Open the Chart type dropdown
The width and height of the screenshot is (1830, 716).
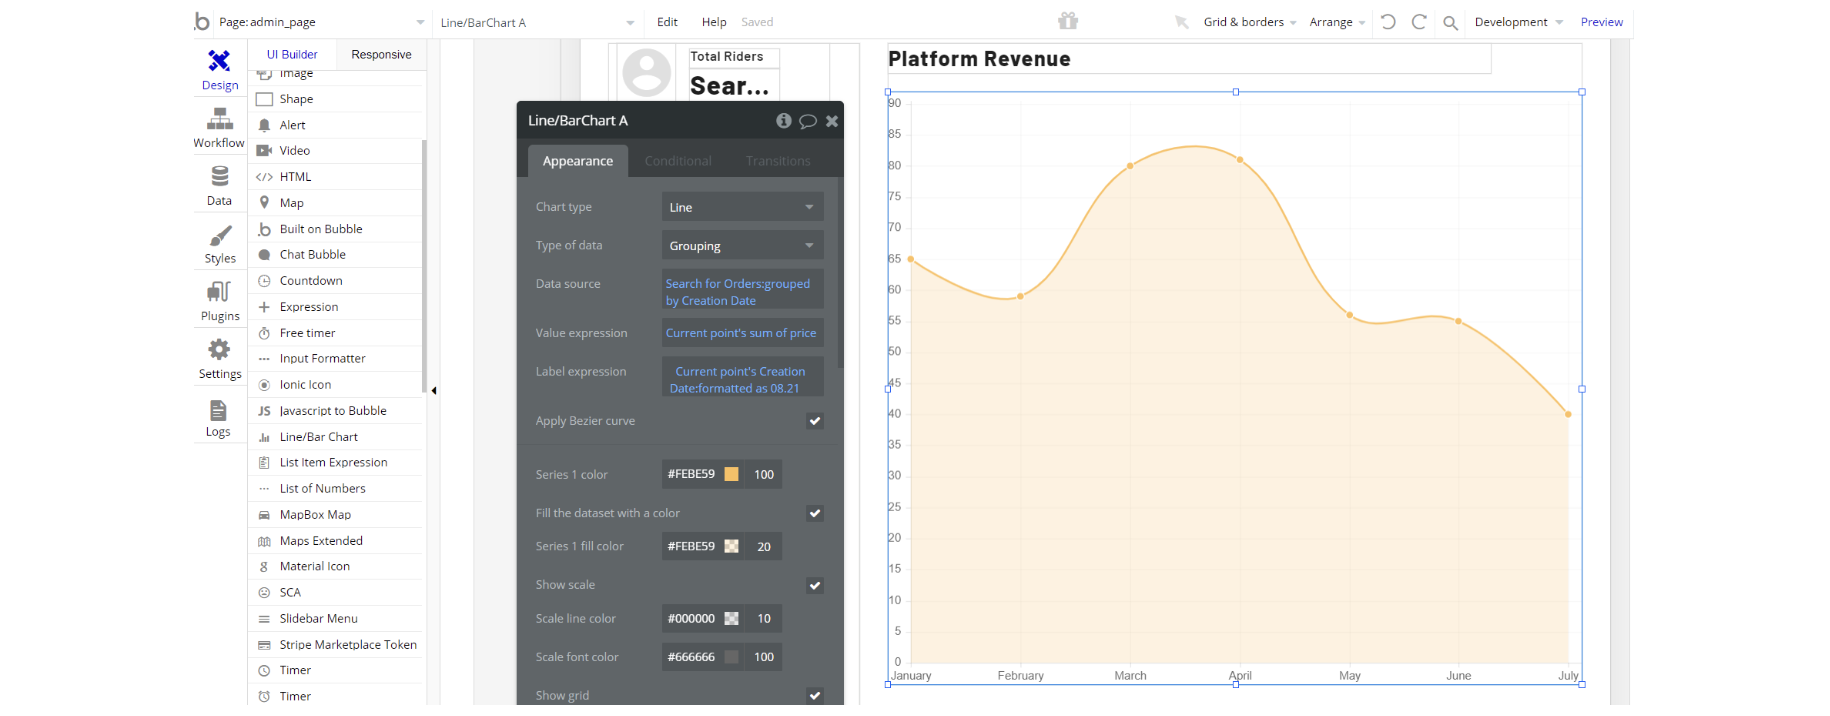tap(742, 207)
